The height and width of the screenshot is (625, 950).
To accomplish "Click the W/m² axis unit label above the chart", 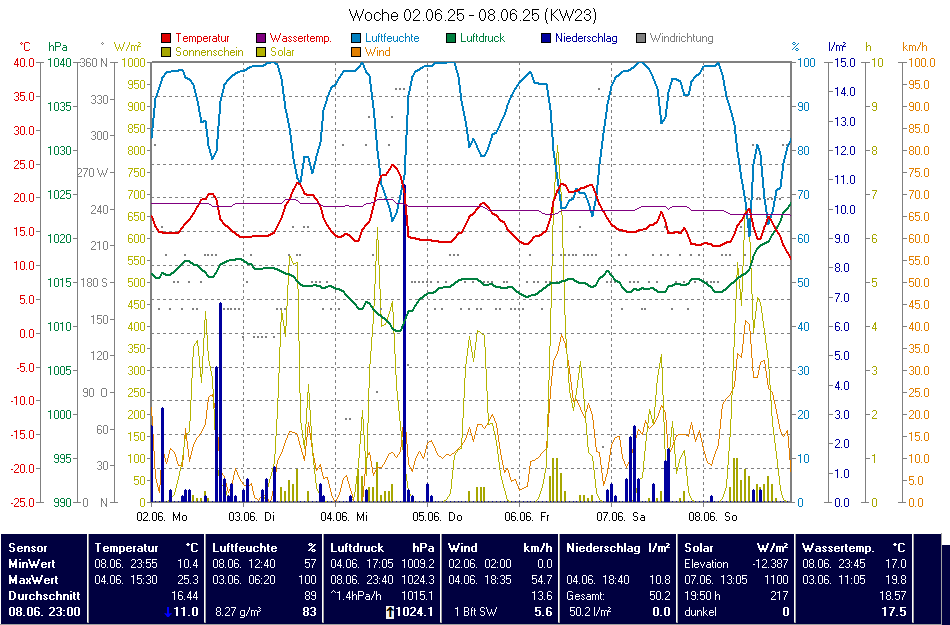I will (x=127, y=47).
